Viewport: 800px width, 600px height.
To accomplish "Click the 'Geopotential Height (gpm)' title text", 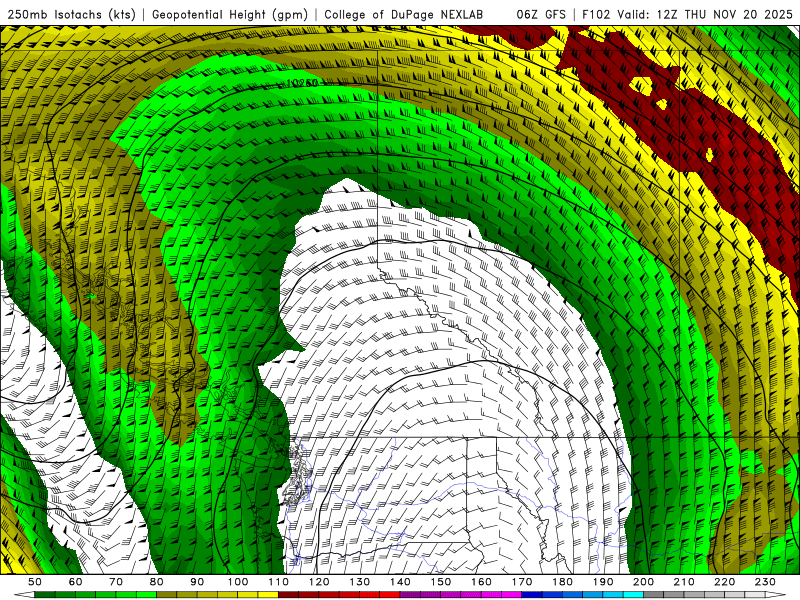I will [x=230, y=14].
